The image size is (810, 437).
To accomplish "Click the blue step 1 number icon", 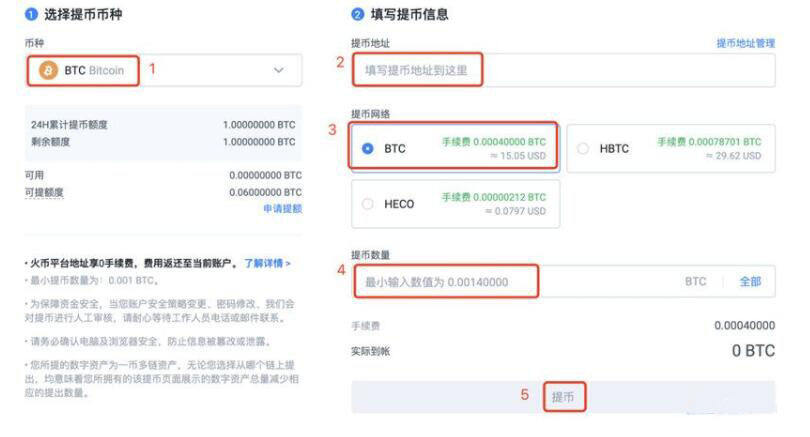I will pyautogui.click(x=30, y=14).
